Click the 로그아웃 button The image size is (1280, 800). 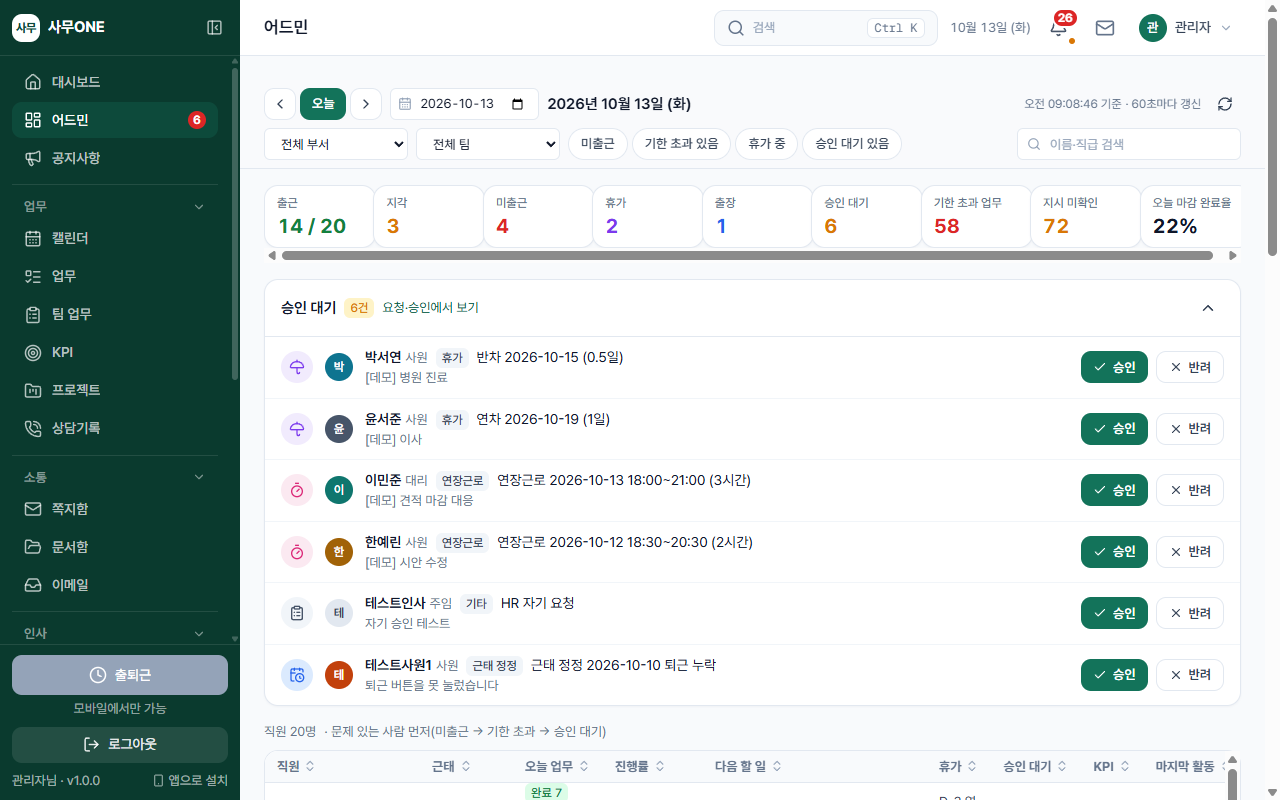pyautogui.click(x=120, y=744)
